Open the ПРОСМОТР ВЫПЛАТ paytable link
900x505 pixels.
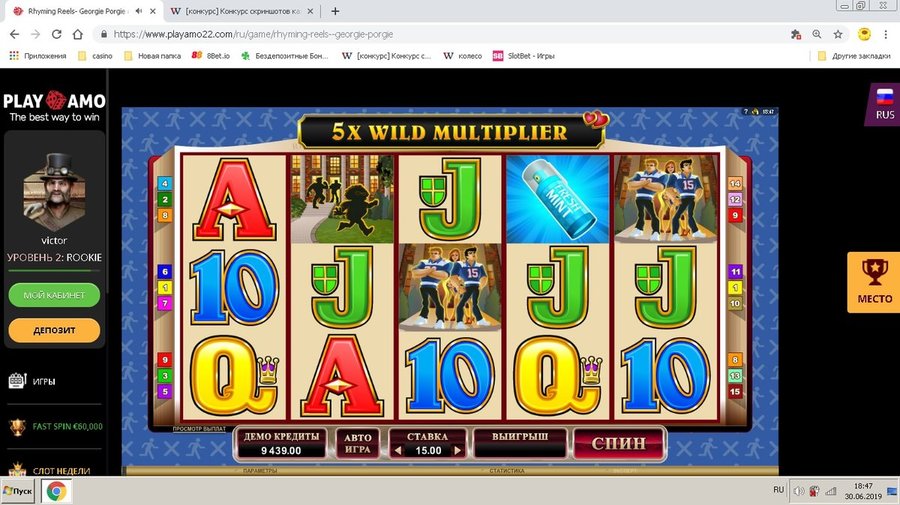point(199,429)
